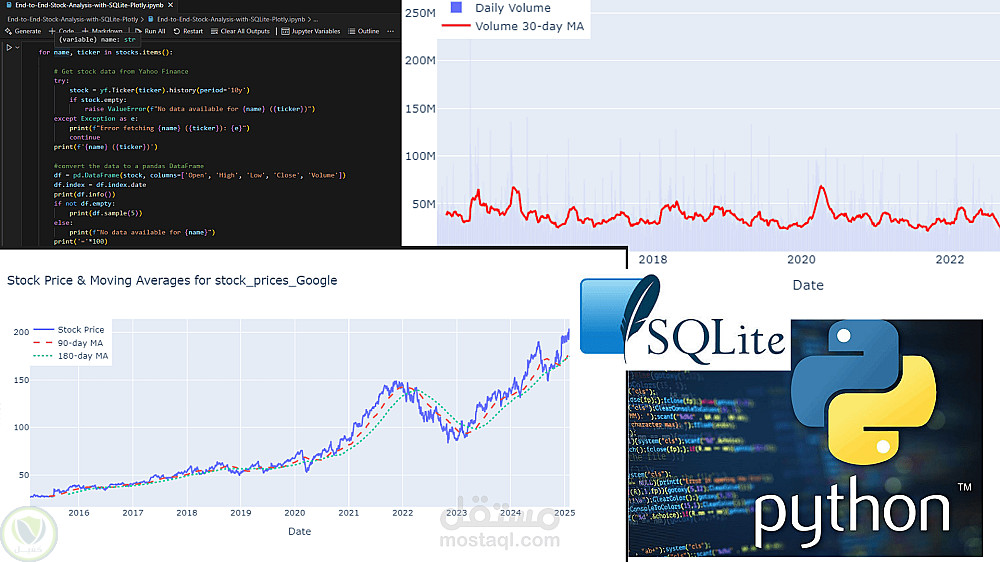Expand the run cell dropdown arrow
The width and height of the screenshot is (1000, 562).
17,47
